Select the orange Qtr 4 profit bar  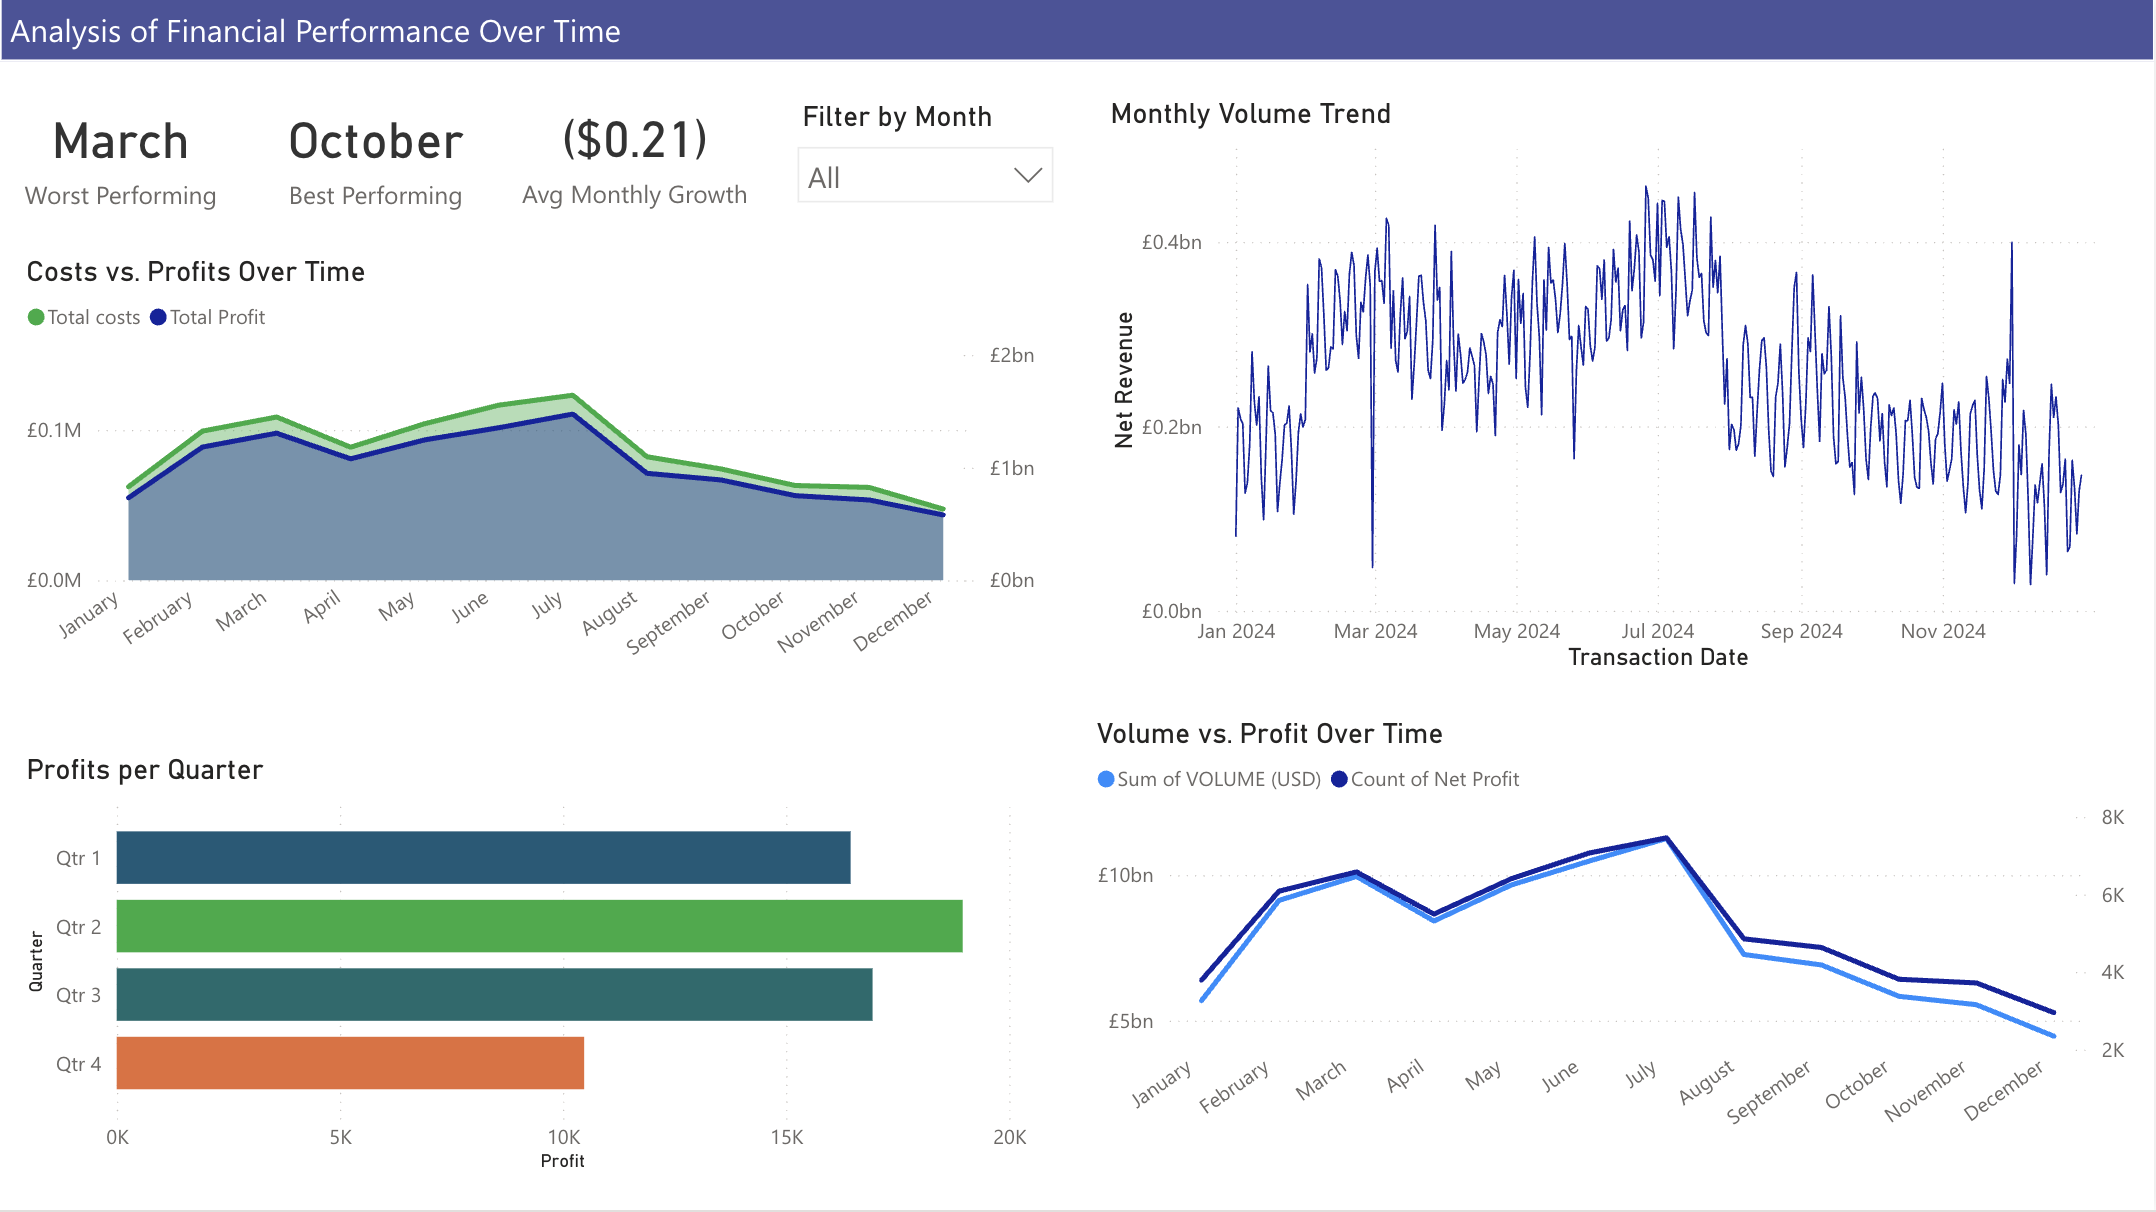click(x=350, y=1063)
